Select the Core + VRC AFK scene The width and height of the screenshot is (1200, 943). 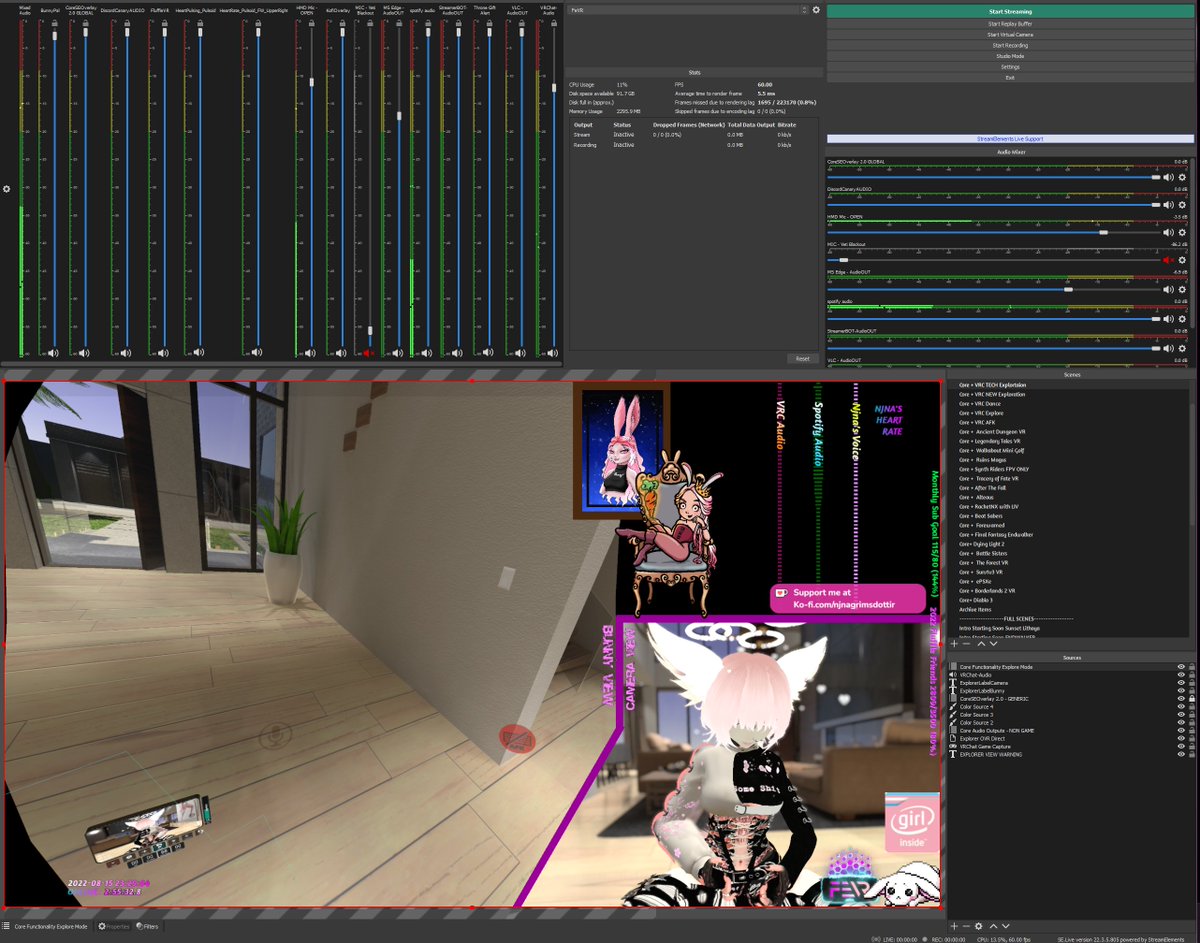979,422
